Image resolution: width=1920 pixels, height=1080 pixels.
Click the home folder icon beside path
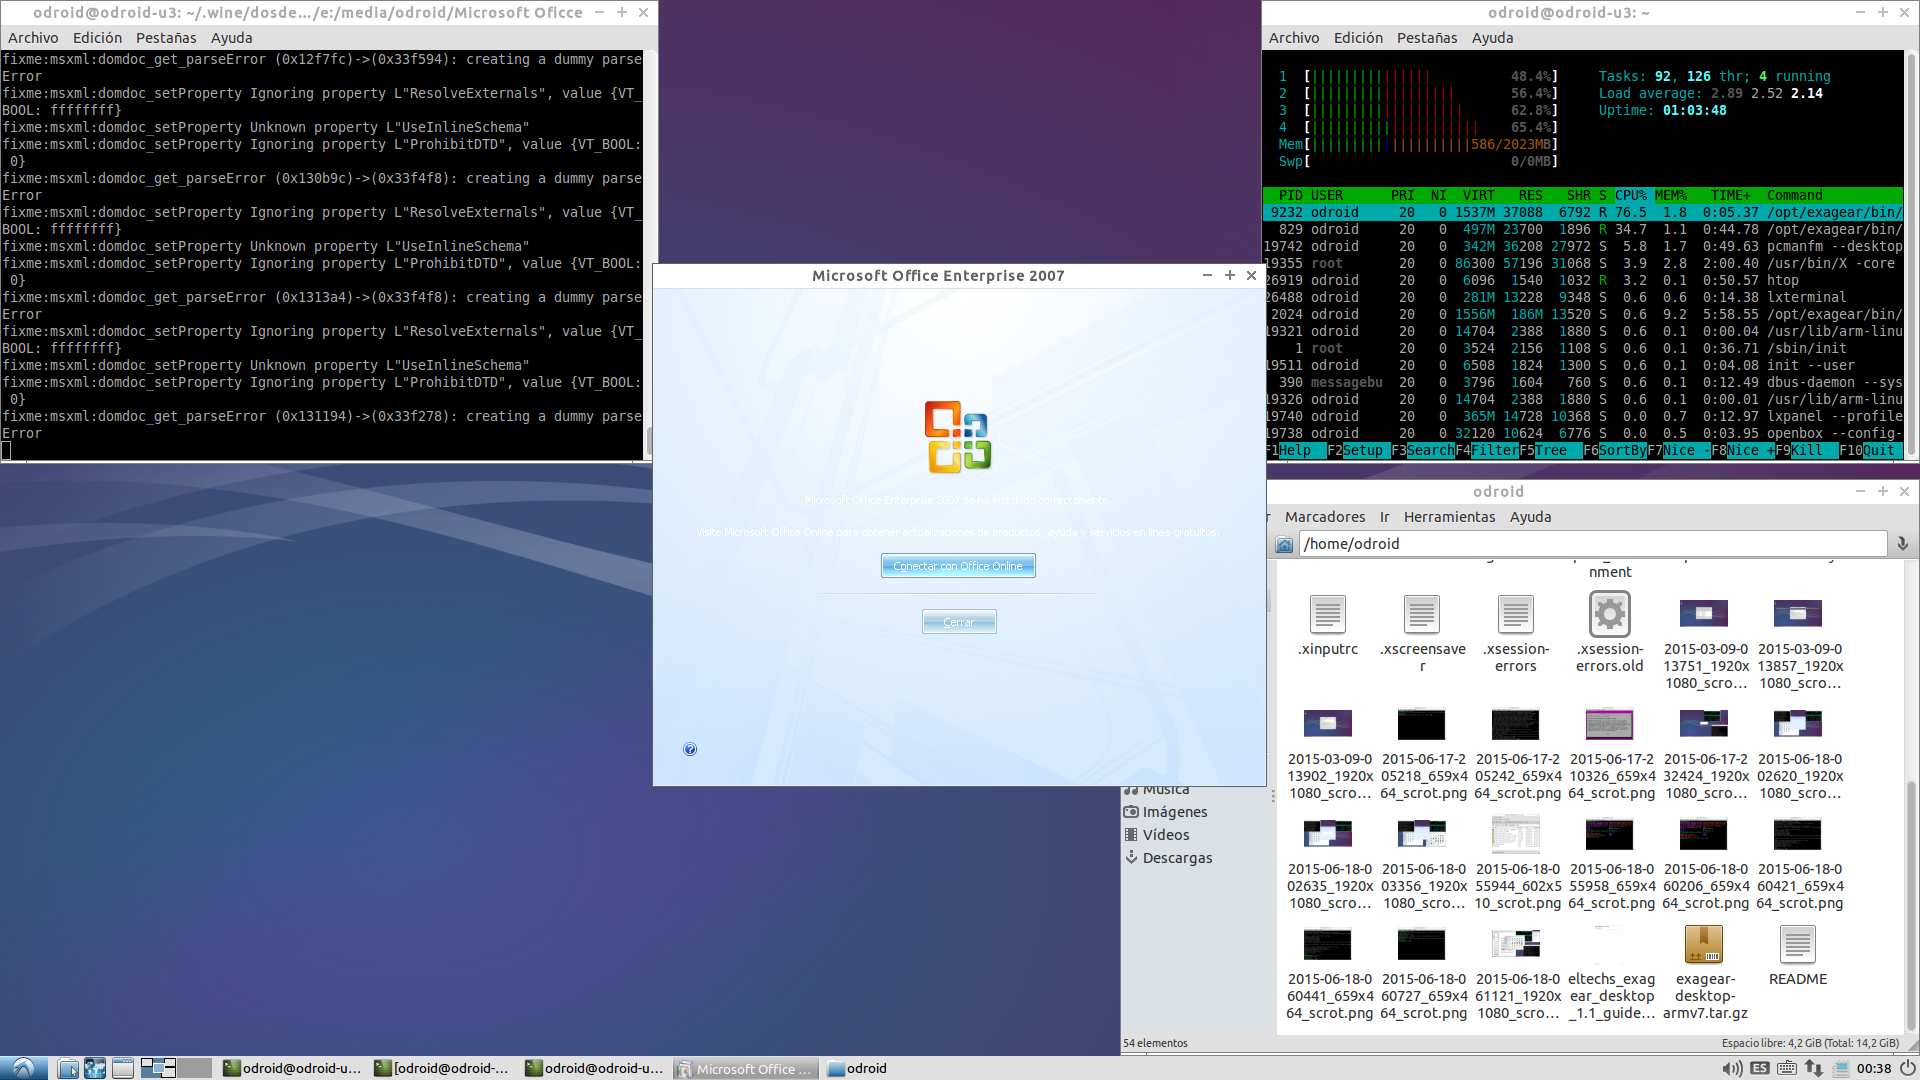click(1285, 544)
